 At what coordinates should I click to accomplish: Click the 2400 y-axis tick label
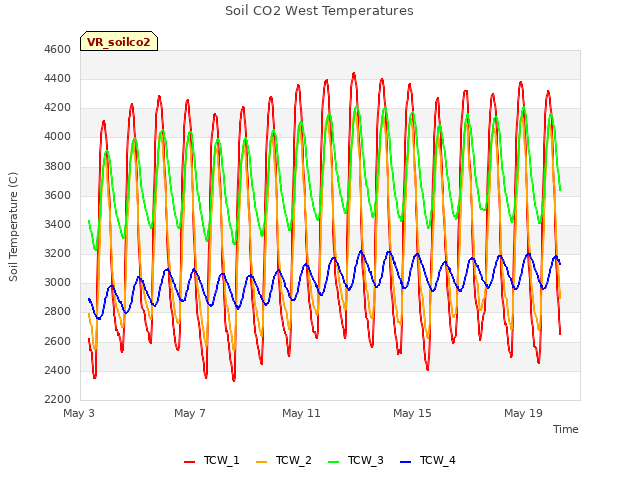58,371
